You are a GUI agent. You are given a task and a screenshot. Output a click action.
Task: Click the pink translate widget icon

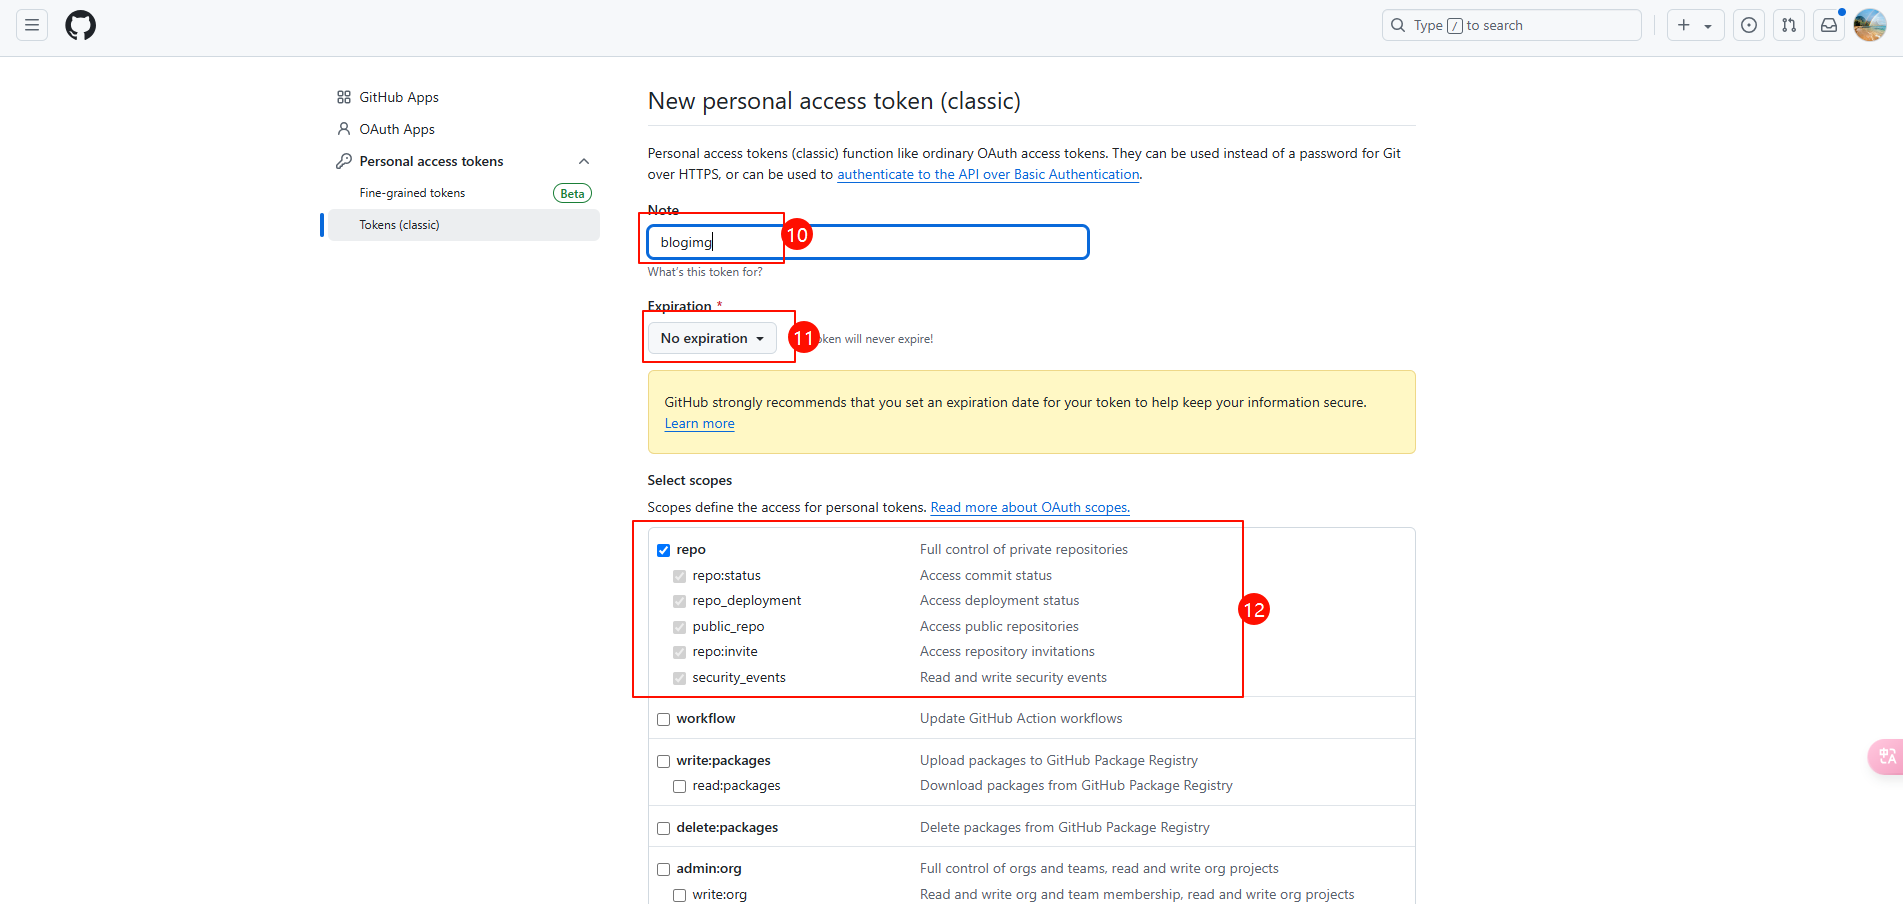tap(1886, 756)
